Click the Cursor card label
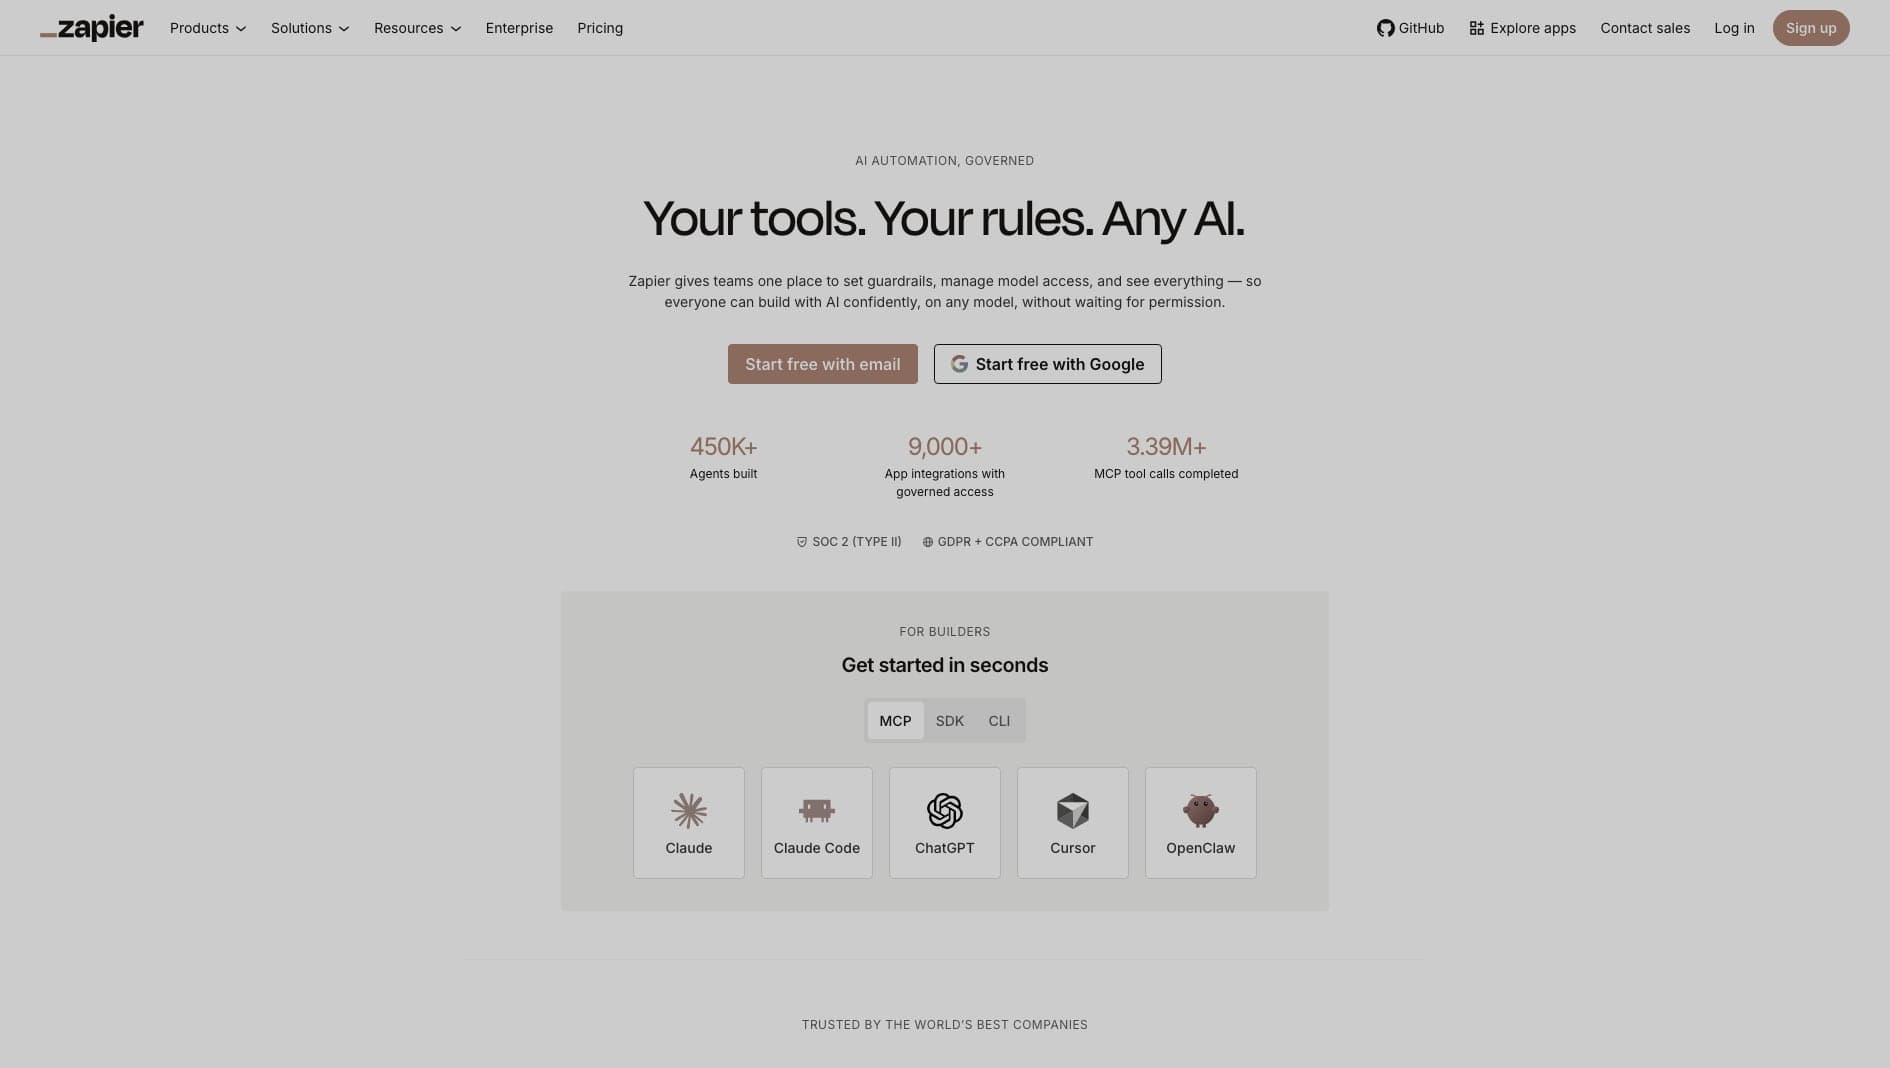The image size is (1890, 1068). (1073, 848)
